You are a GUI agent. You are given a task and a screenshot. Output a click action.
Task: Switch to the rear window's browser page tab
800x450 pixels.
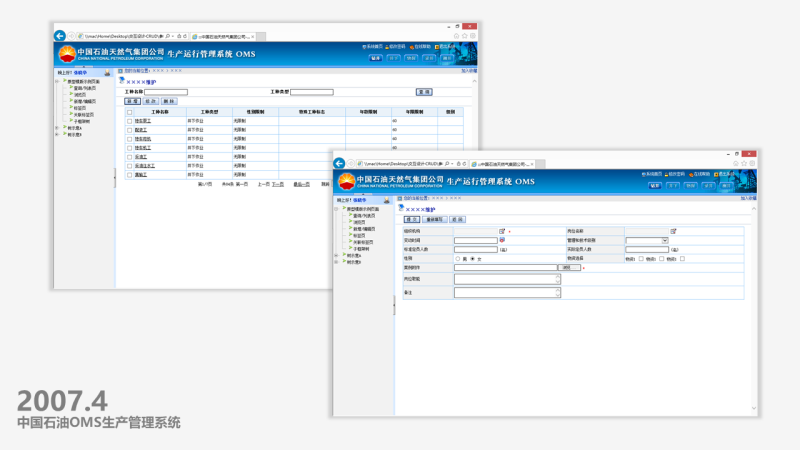pyautogui.click(x=223, y=36)
